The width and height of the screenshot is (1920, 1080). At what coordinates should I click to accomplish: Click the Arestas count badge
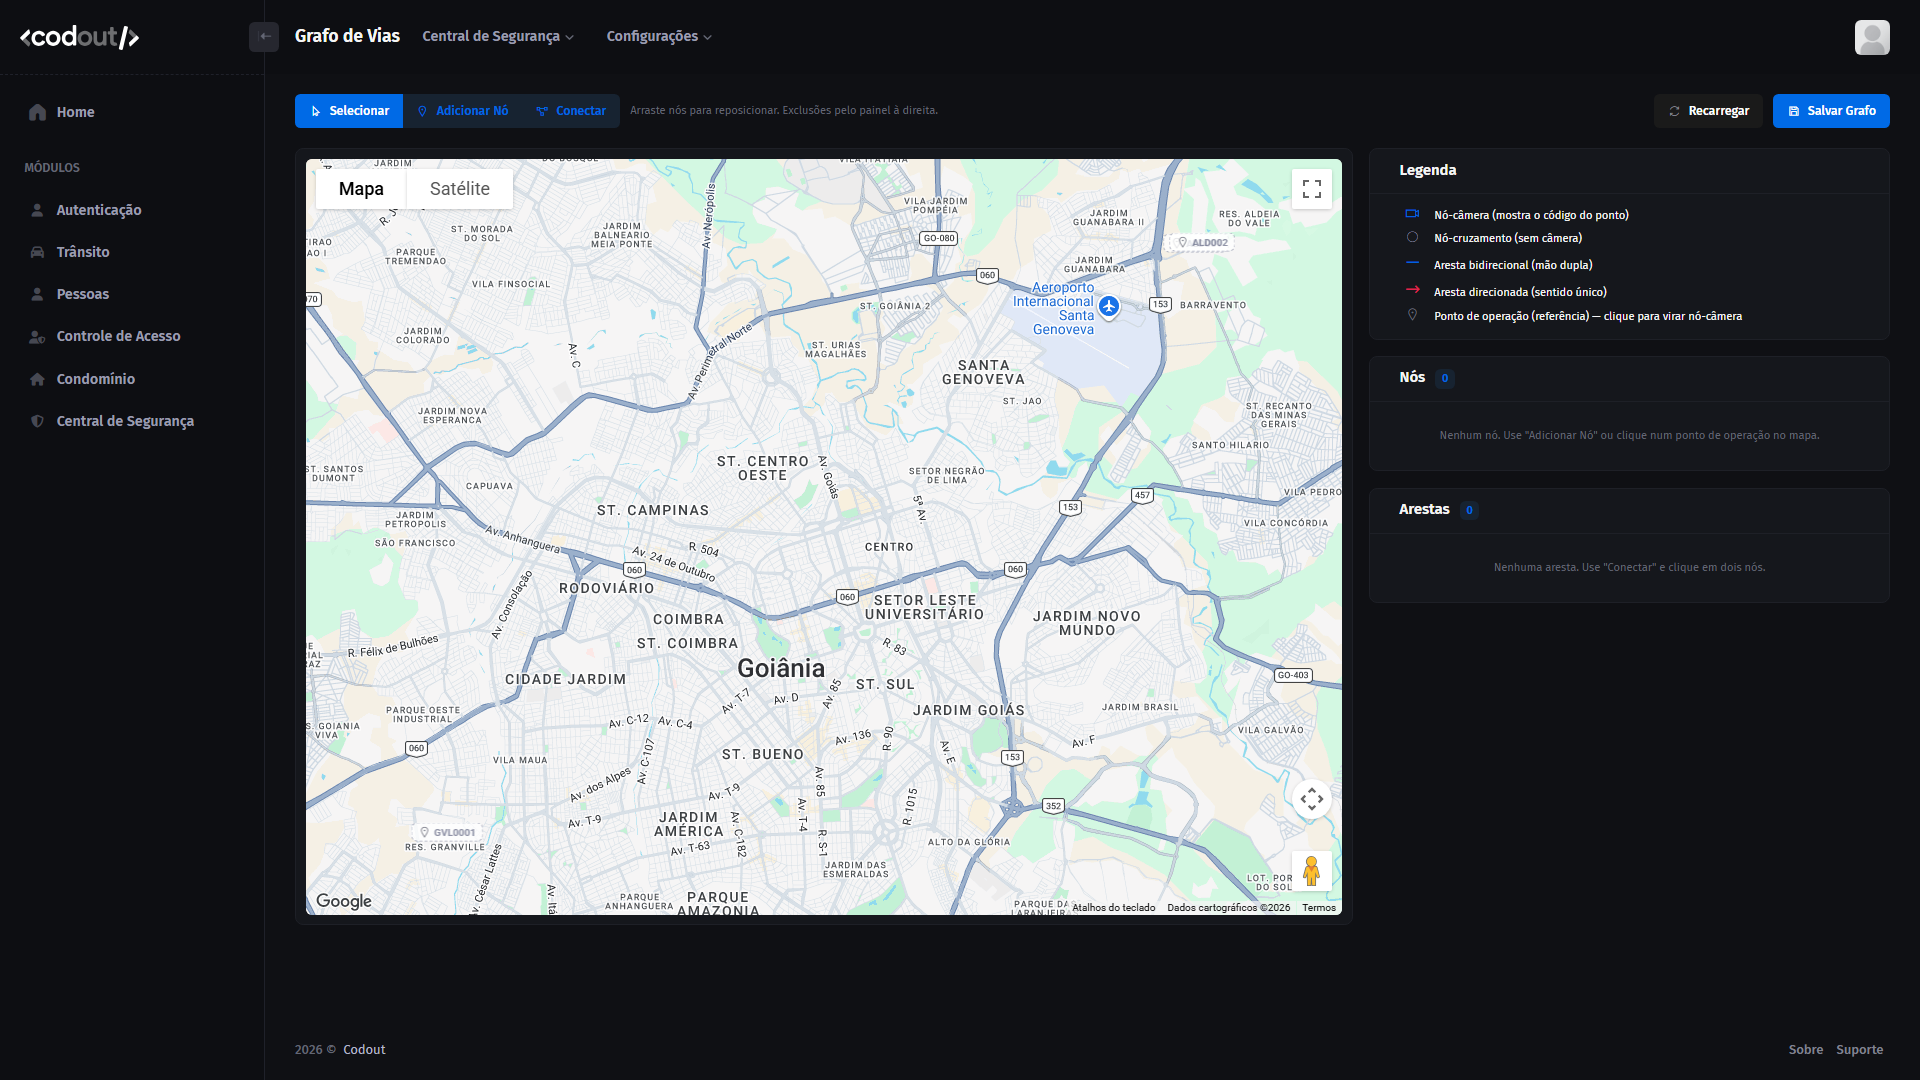tap(1469, 510)
